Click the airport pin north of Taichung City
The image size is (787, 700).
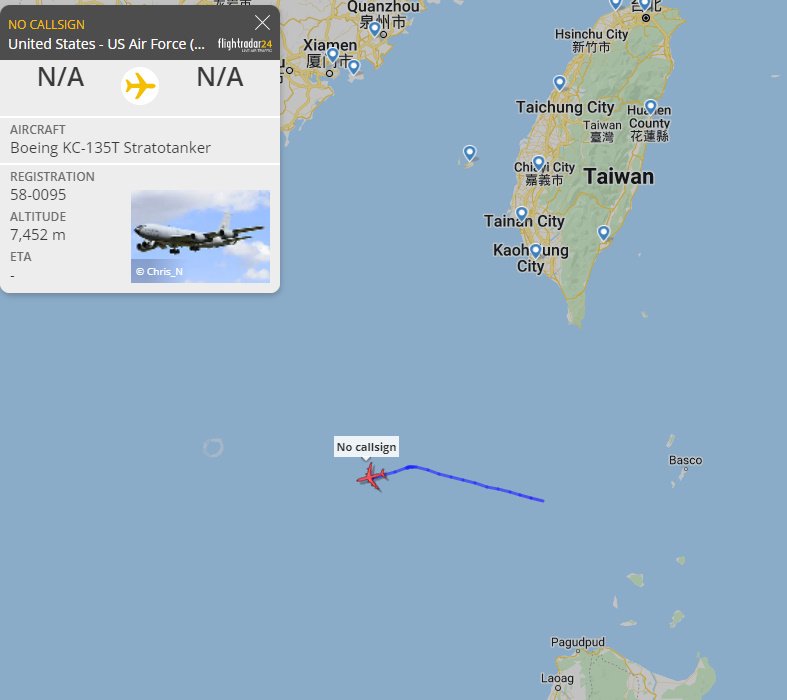point(560,83)
